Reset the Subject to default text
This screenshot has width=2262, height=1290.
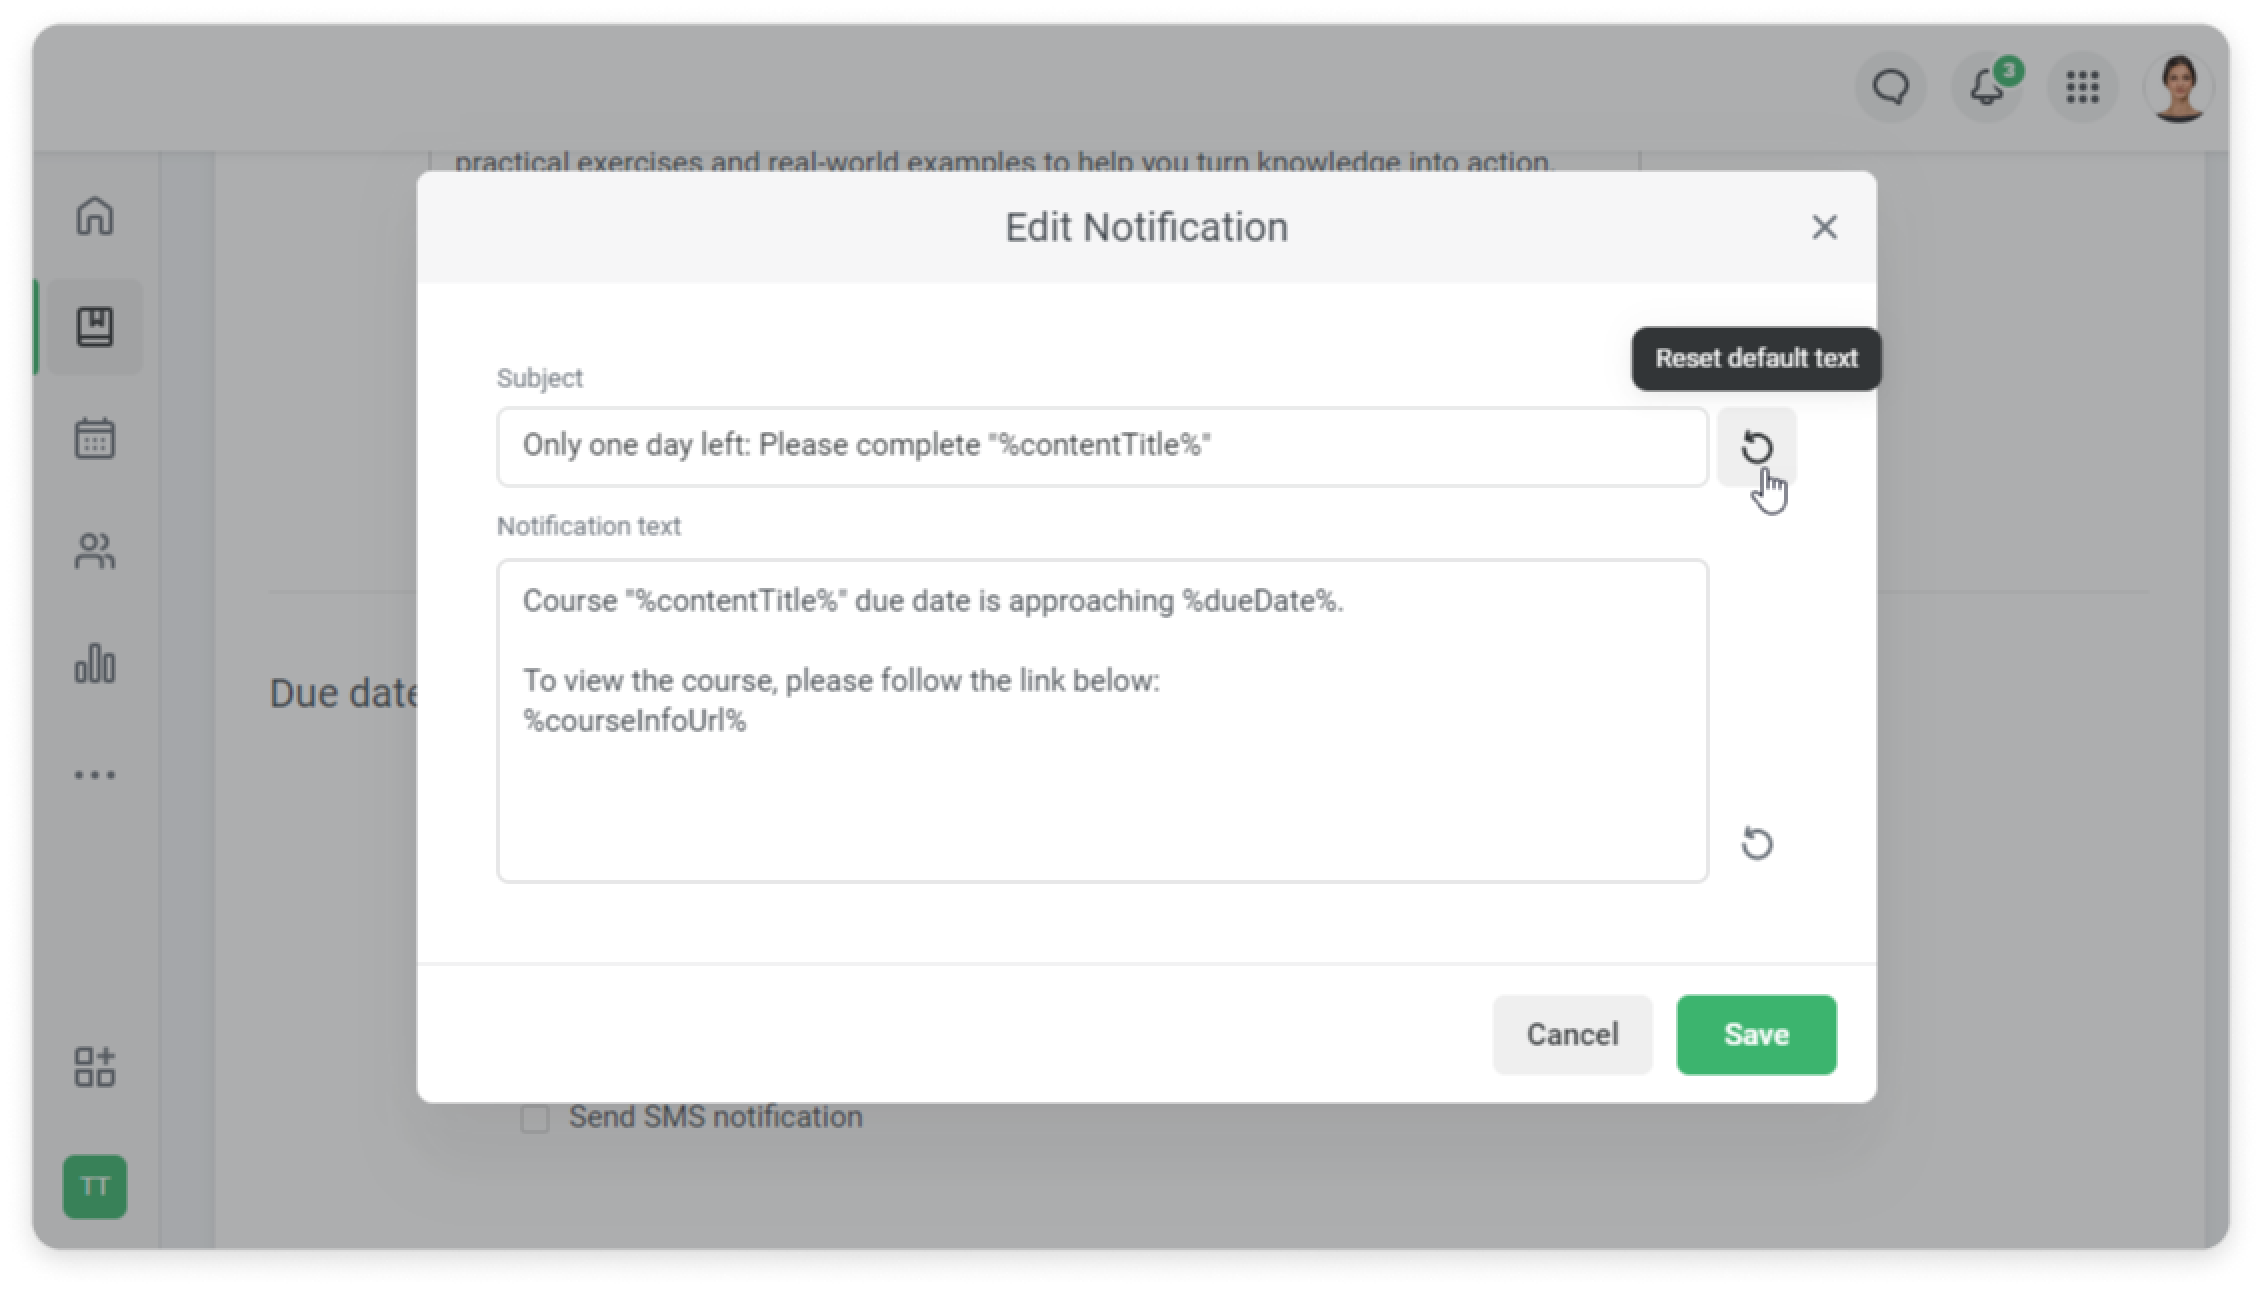(1757, 447)
